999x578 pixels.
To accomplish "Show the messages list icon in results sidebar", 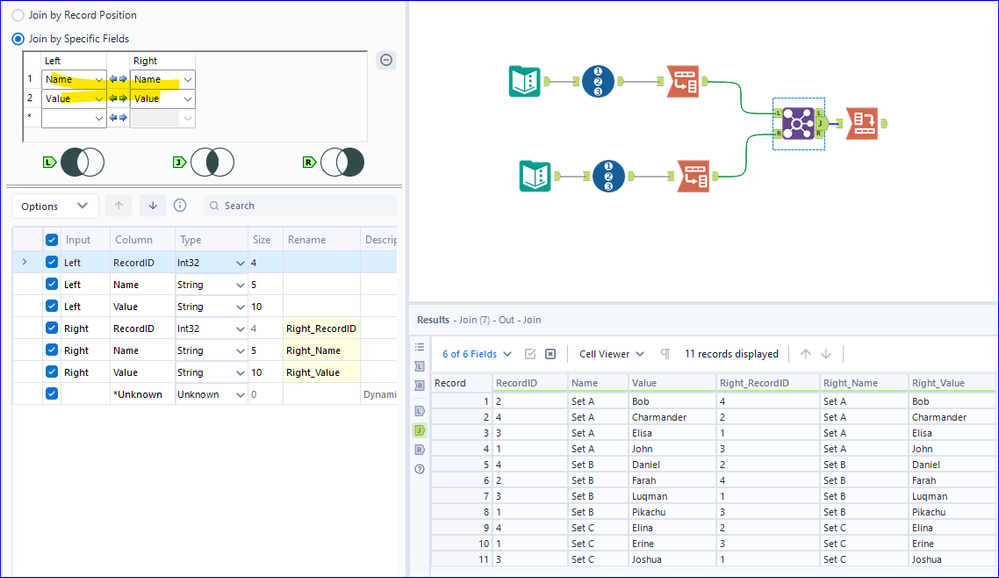I will tap(419, 347).
